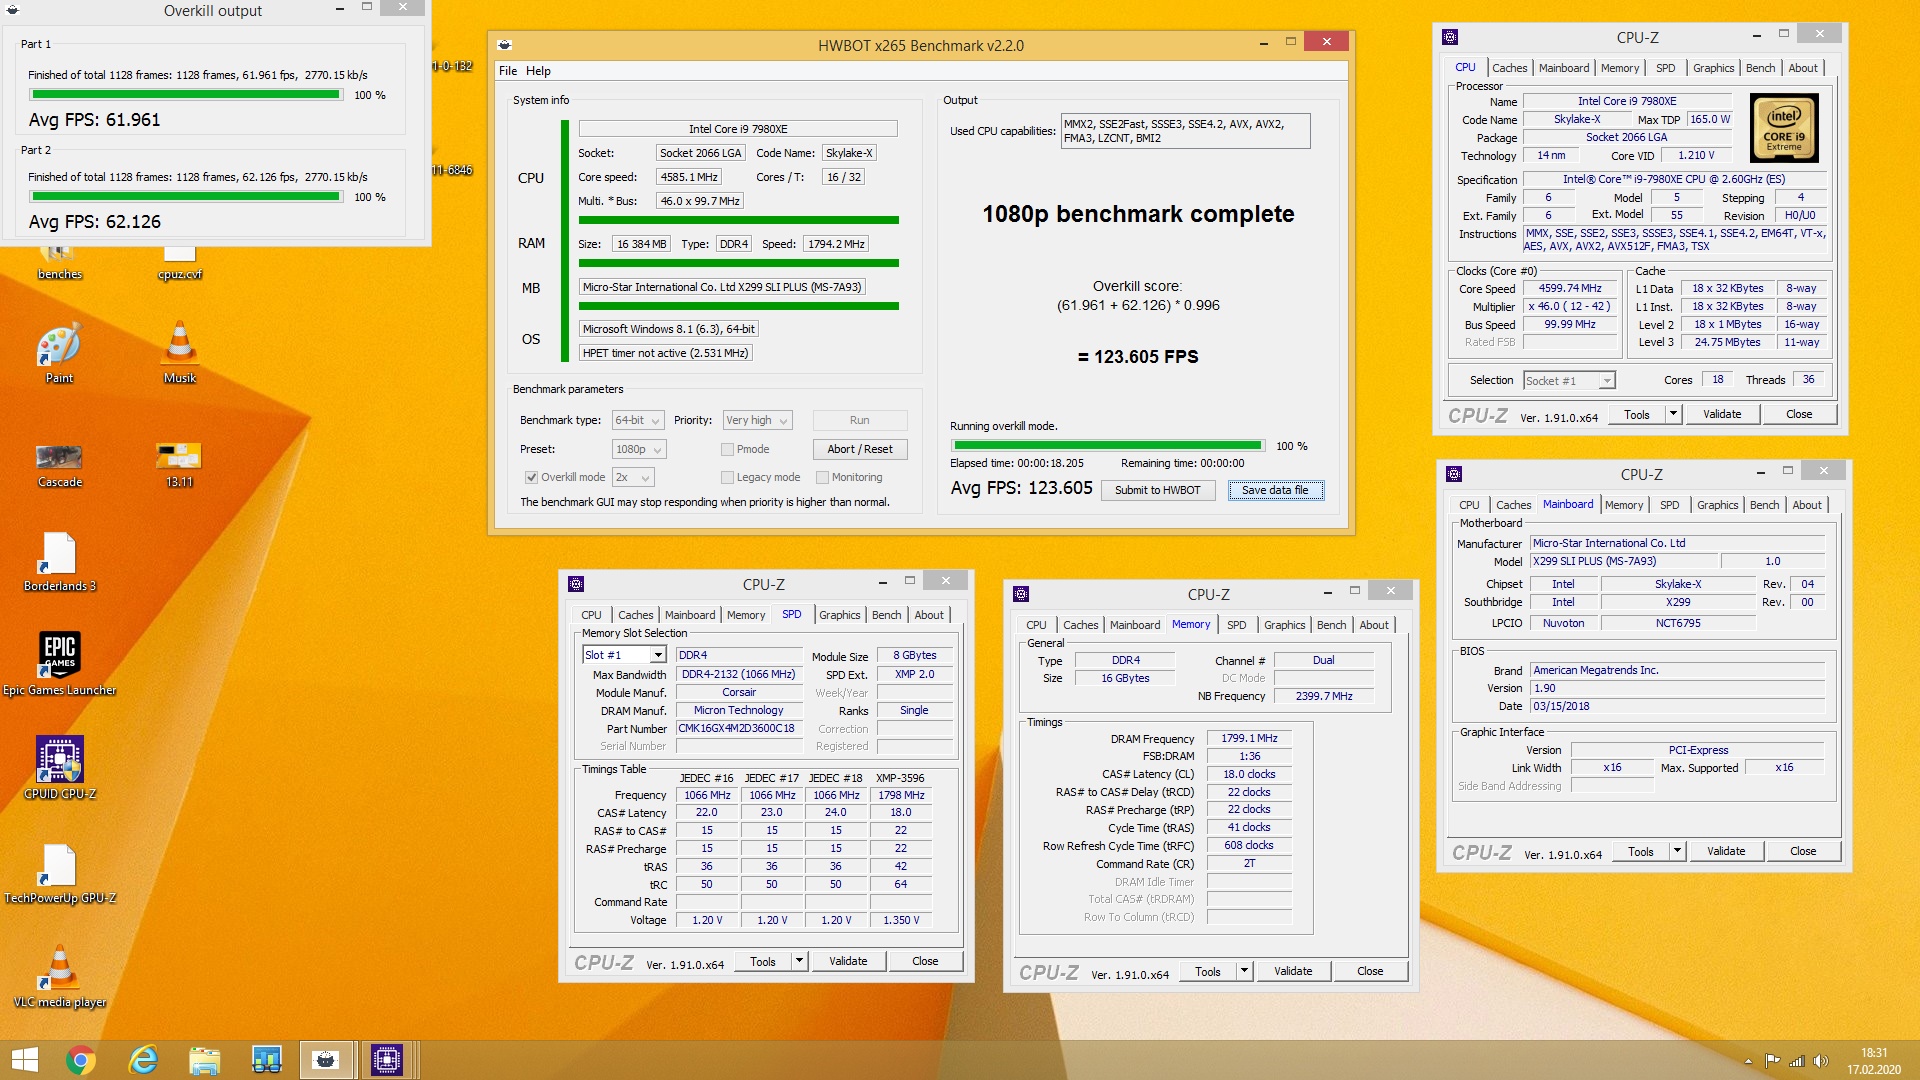This screenshot has height=1080, width=1920.
Task: Open the Paint desktop shortcut
Action: pyautogui.click(x=59, y=352)
